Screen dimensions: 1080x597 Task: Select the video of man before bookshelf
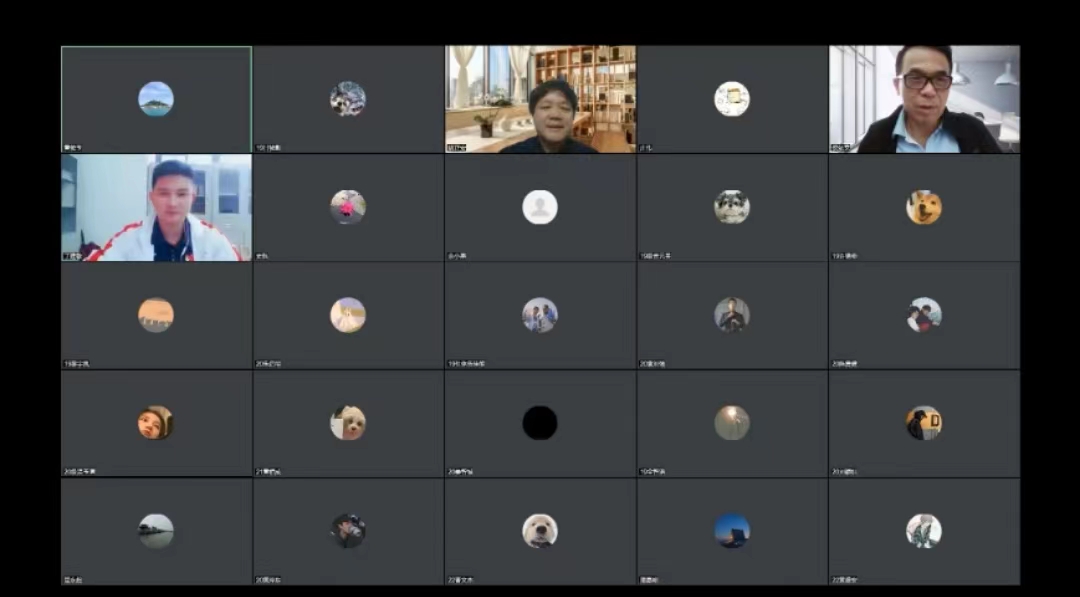540,100
